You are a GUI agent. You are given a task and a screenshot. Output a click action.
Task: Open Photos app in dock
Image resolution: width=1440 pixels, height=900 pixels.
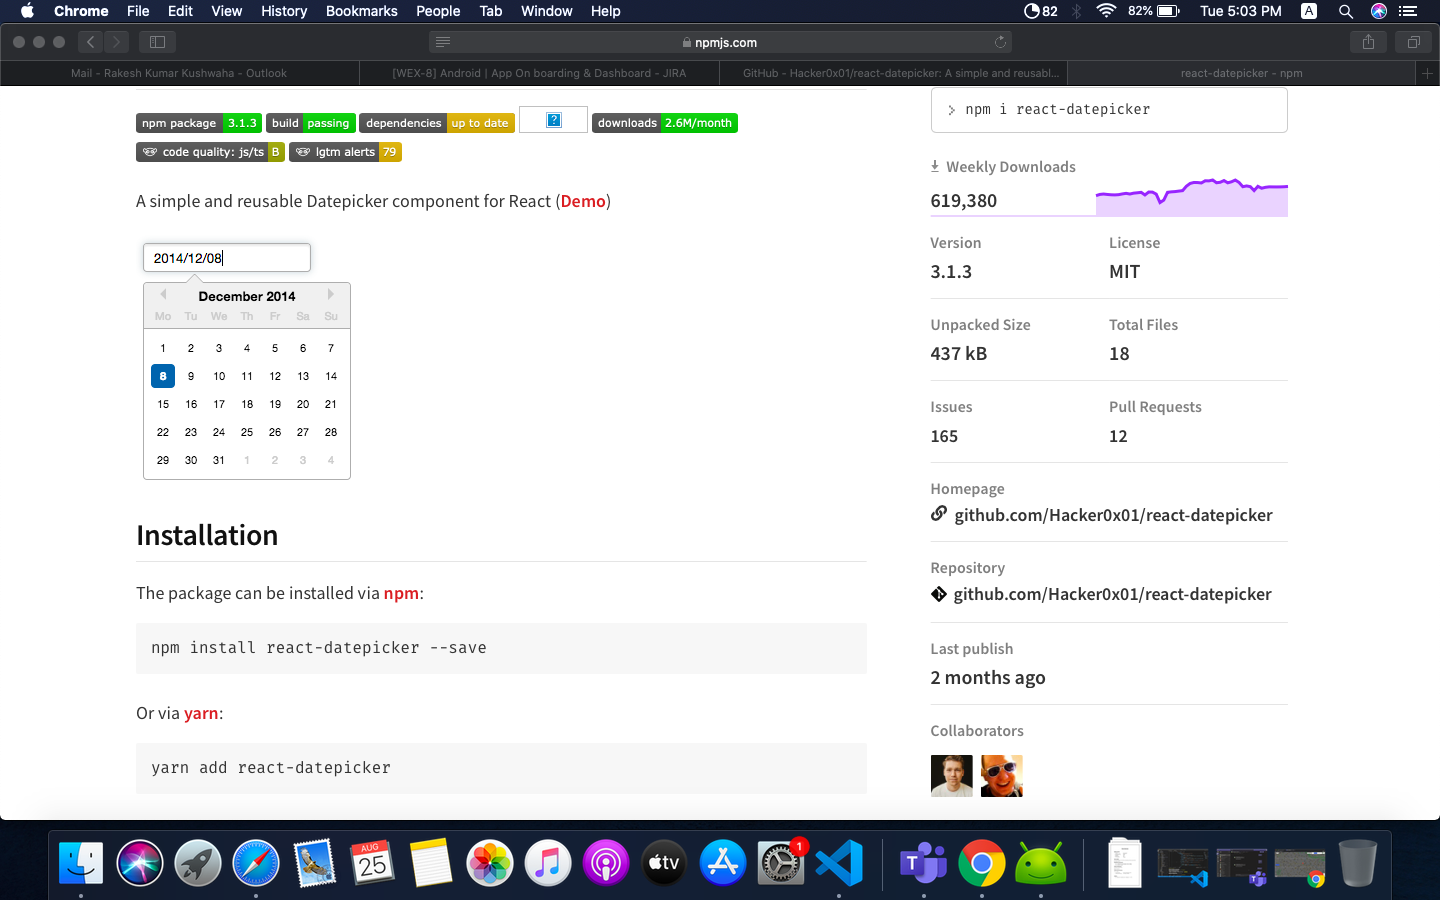[489, 862]
